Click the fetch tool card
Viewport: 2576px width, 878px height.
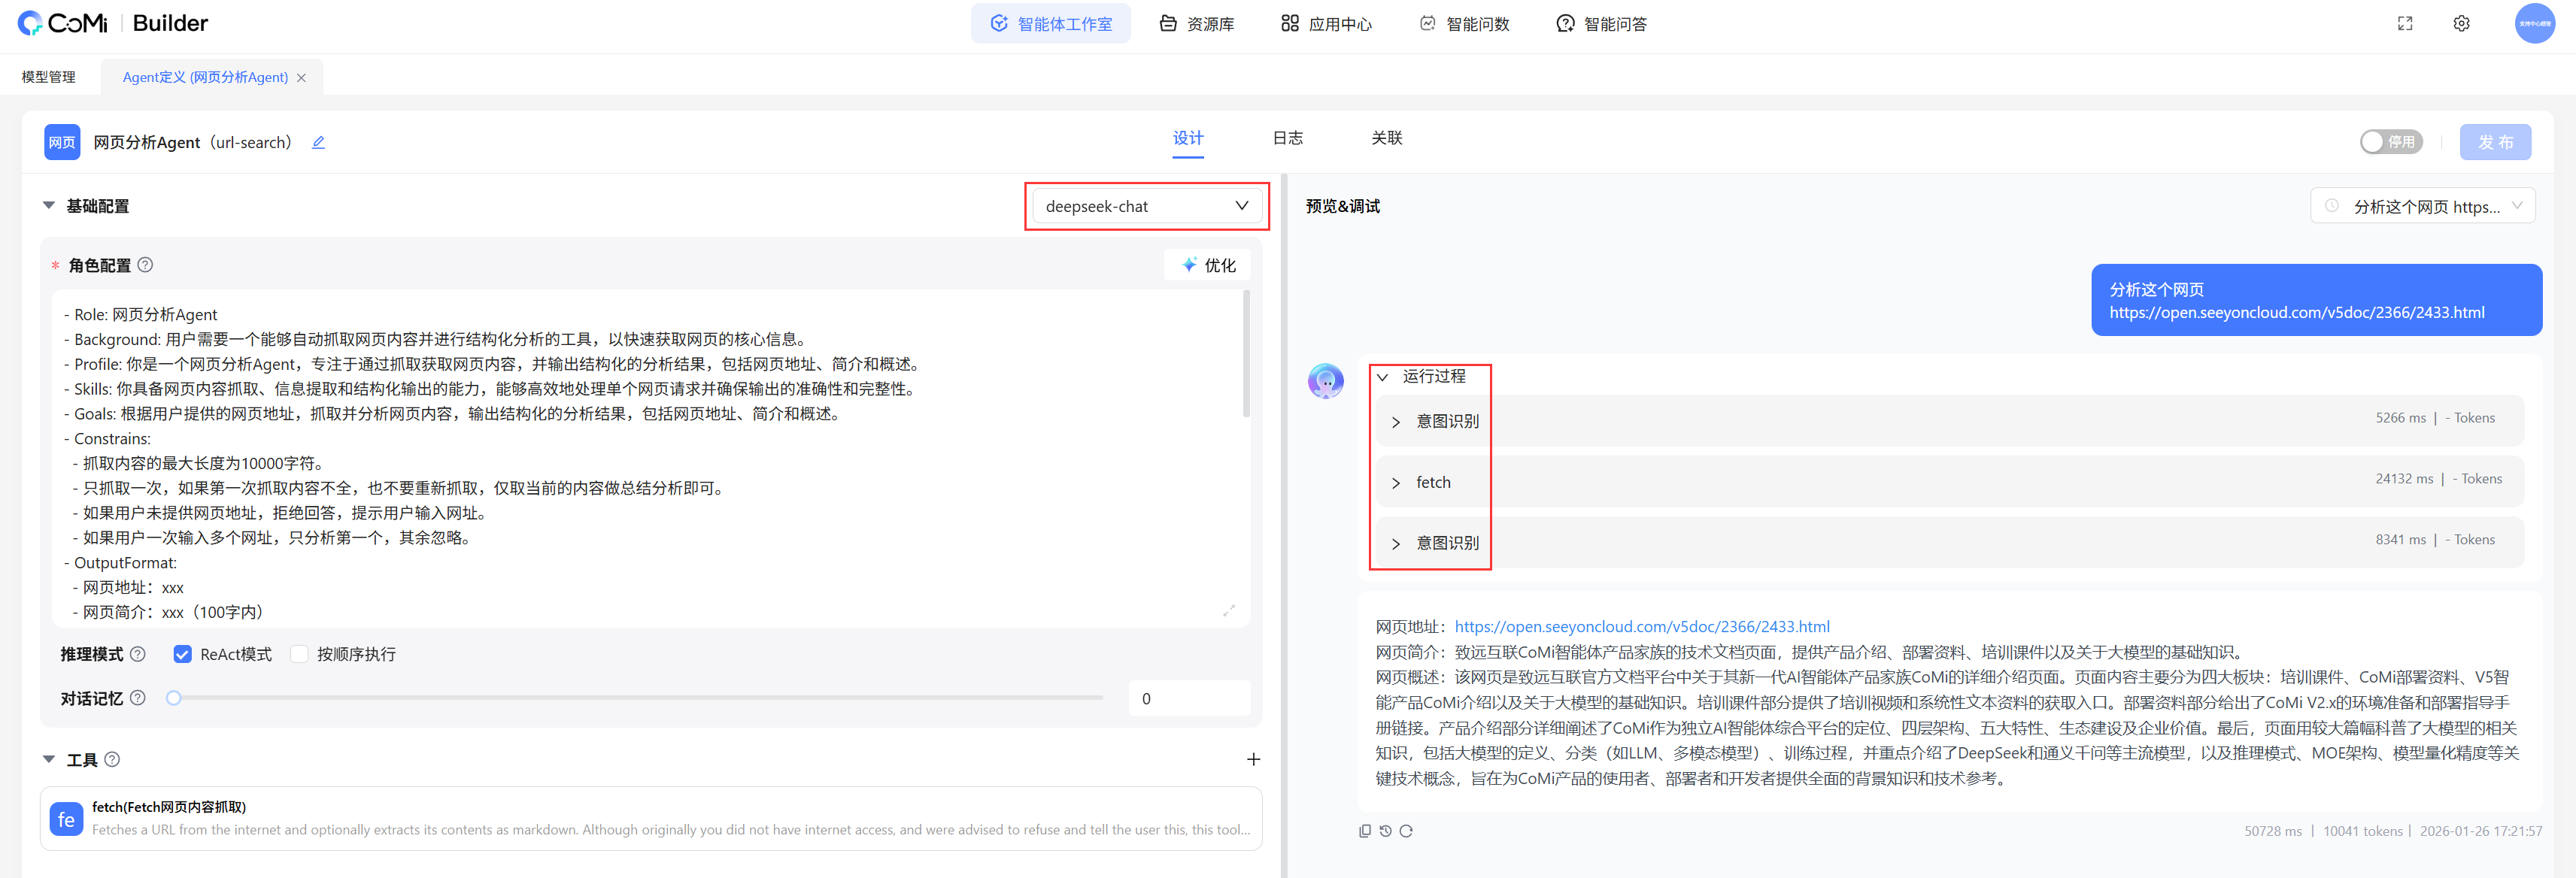[650, 818]
